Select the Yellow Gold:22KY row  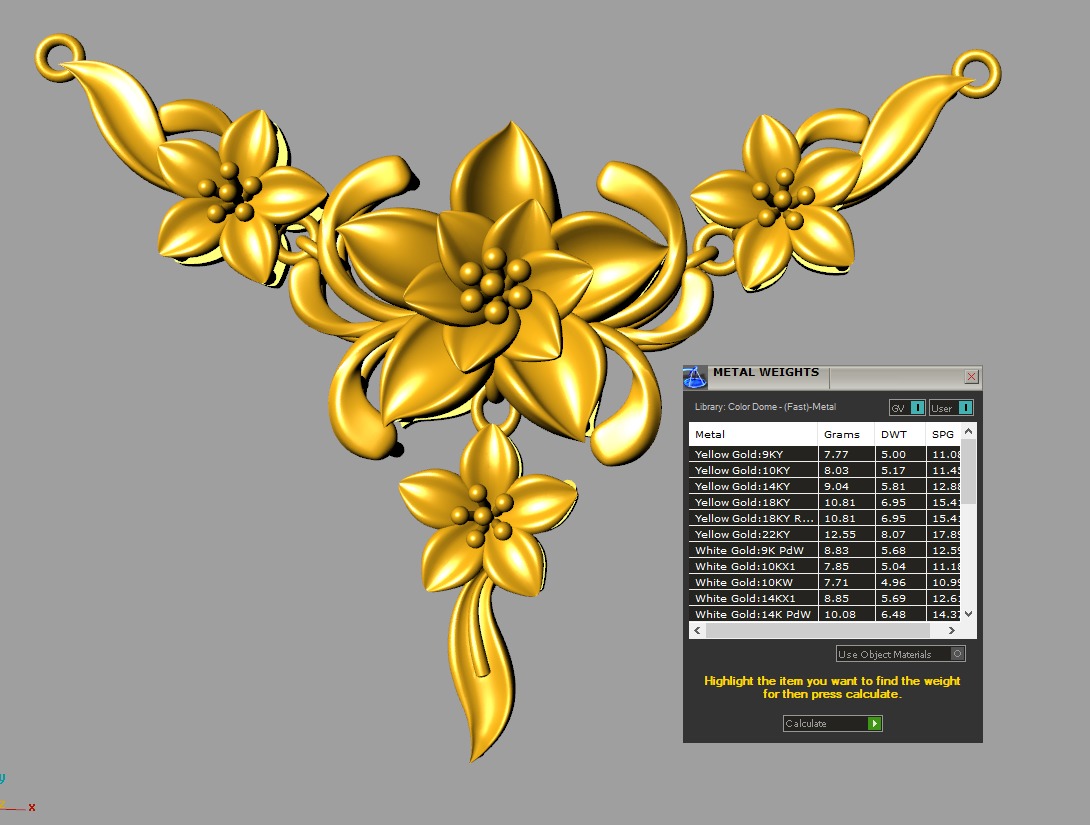(x=824, y=534)
